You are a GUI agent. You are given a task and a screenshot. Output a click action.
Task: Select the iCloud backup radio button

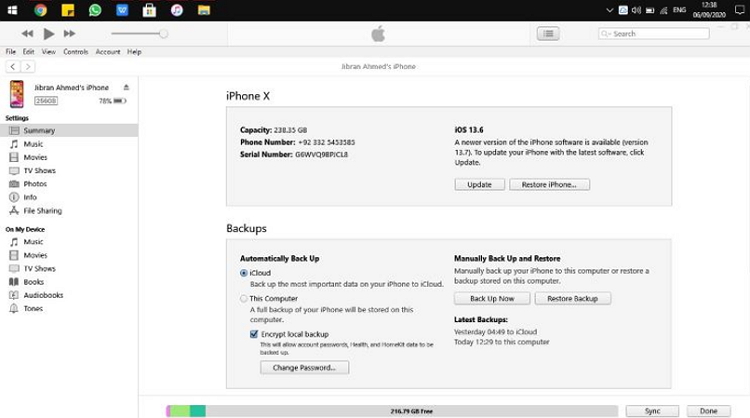pos(244,273)
